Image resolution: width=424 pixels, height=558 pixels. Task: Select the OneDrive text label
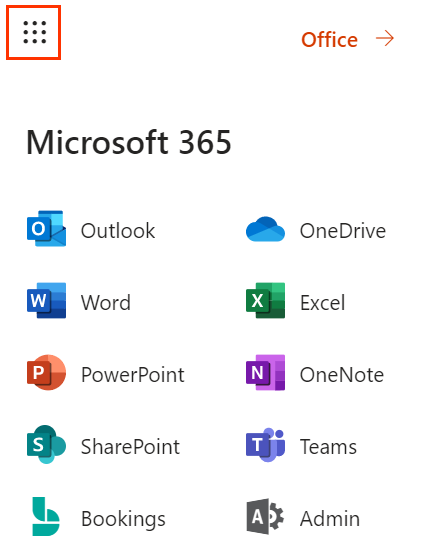point(343,231)
